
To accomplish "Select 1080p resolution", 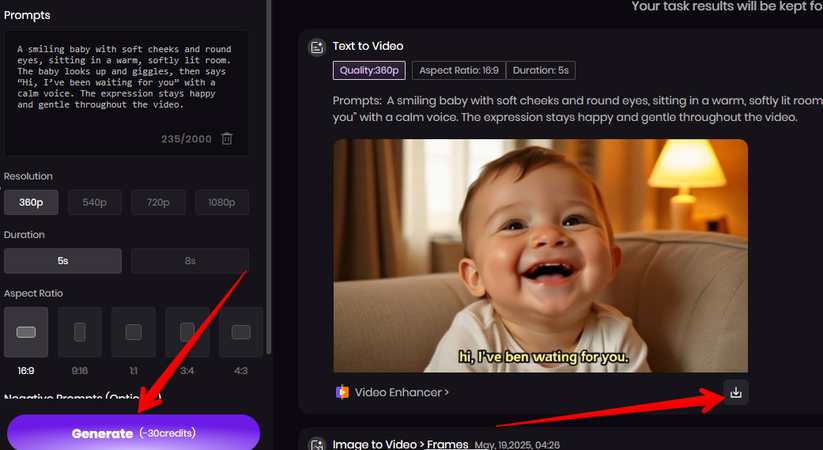I will pyautogui.click(x=221, y=202).
